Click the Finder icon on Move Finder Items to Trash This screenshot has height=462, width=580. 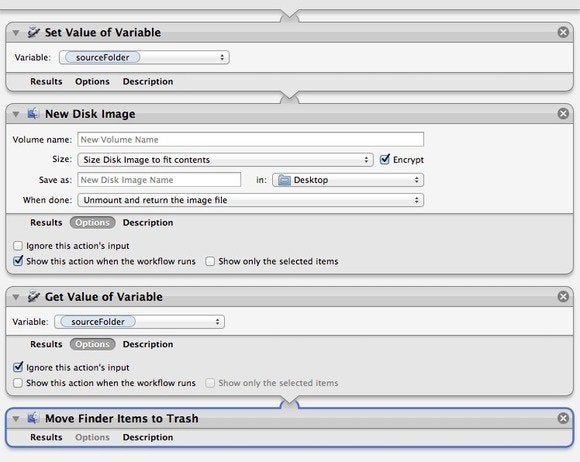coord(33,418)
